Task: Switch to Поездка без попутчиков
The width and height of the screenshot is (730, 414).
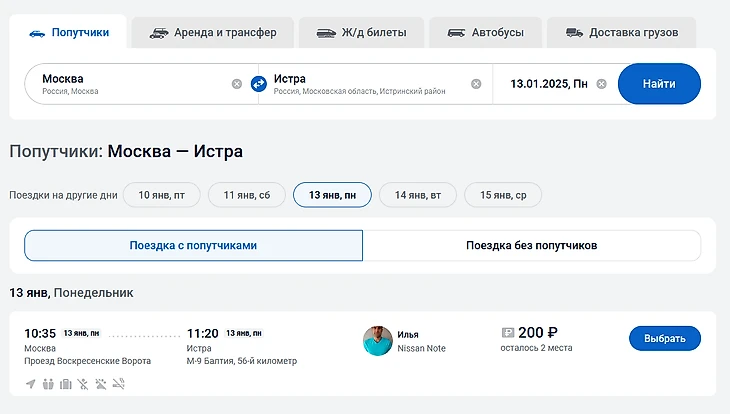Action: (531, 245)
